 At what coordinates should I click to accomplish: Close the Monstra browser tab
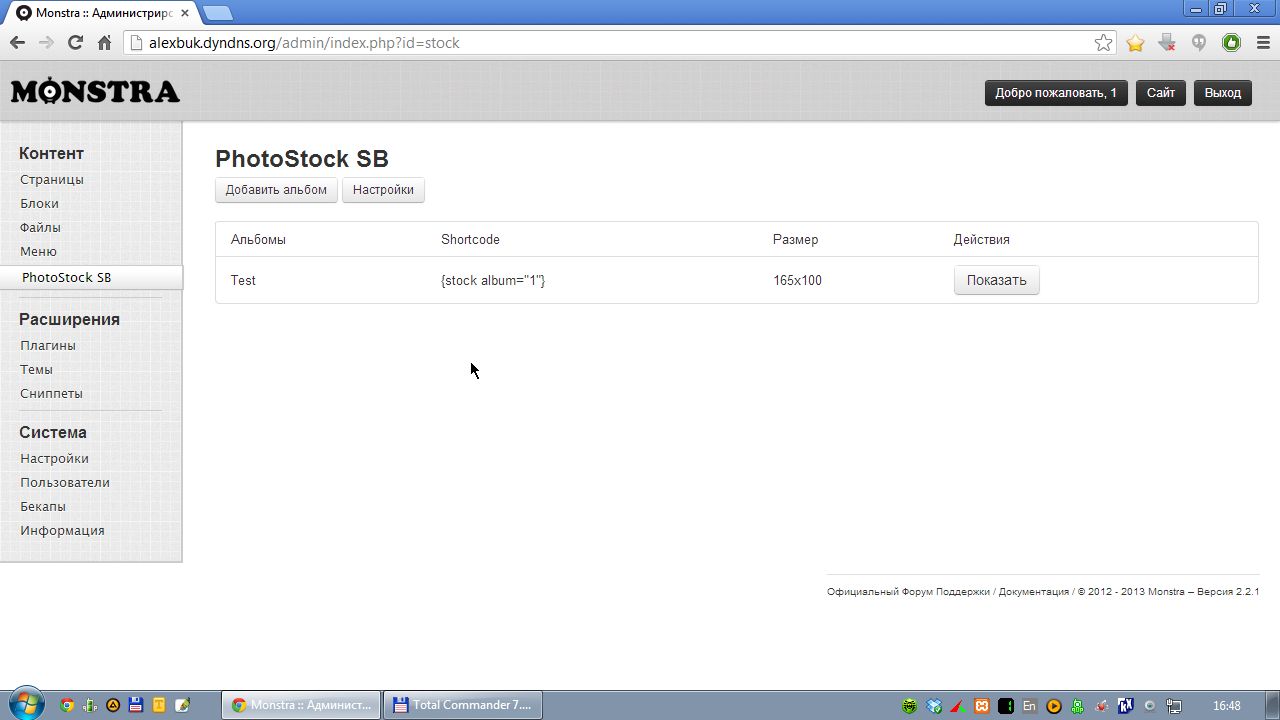[x=185, y=13]
